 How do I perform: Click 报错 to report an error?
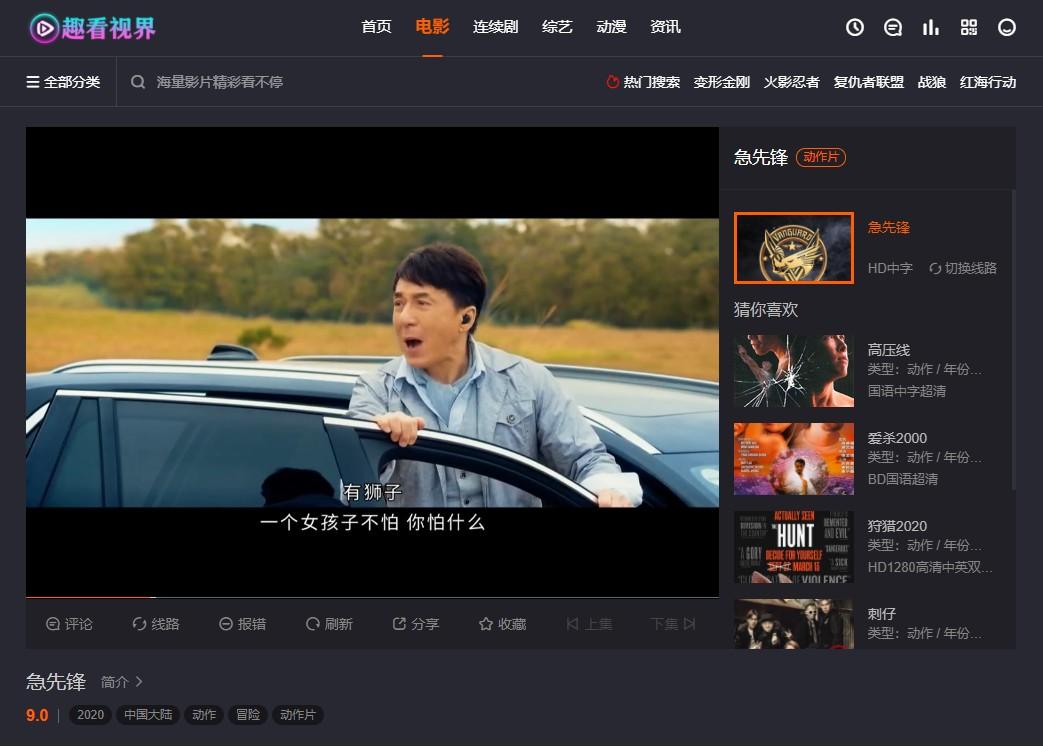[x=242, y=624]
